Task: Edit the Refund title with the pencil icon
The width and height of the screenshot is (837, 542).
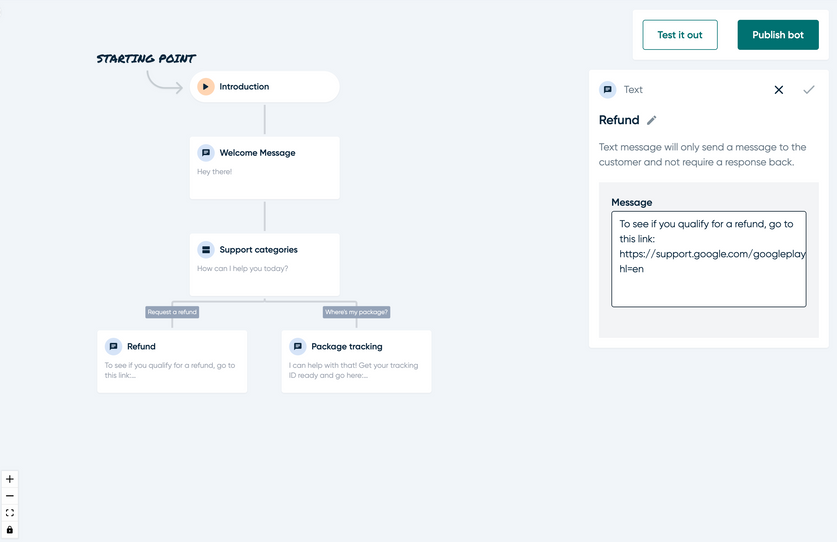Action: [x=651, y=120]
